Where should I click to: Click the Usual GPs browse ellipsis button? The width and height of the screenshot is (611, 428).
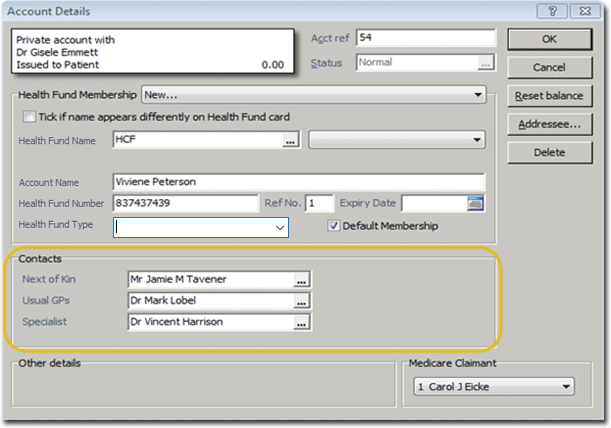pyautogui.click(x=301, y=300)
